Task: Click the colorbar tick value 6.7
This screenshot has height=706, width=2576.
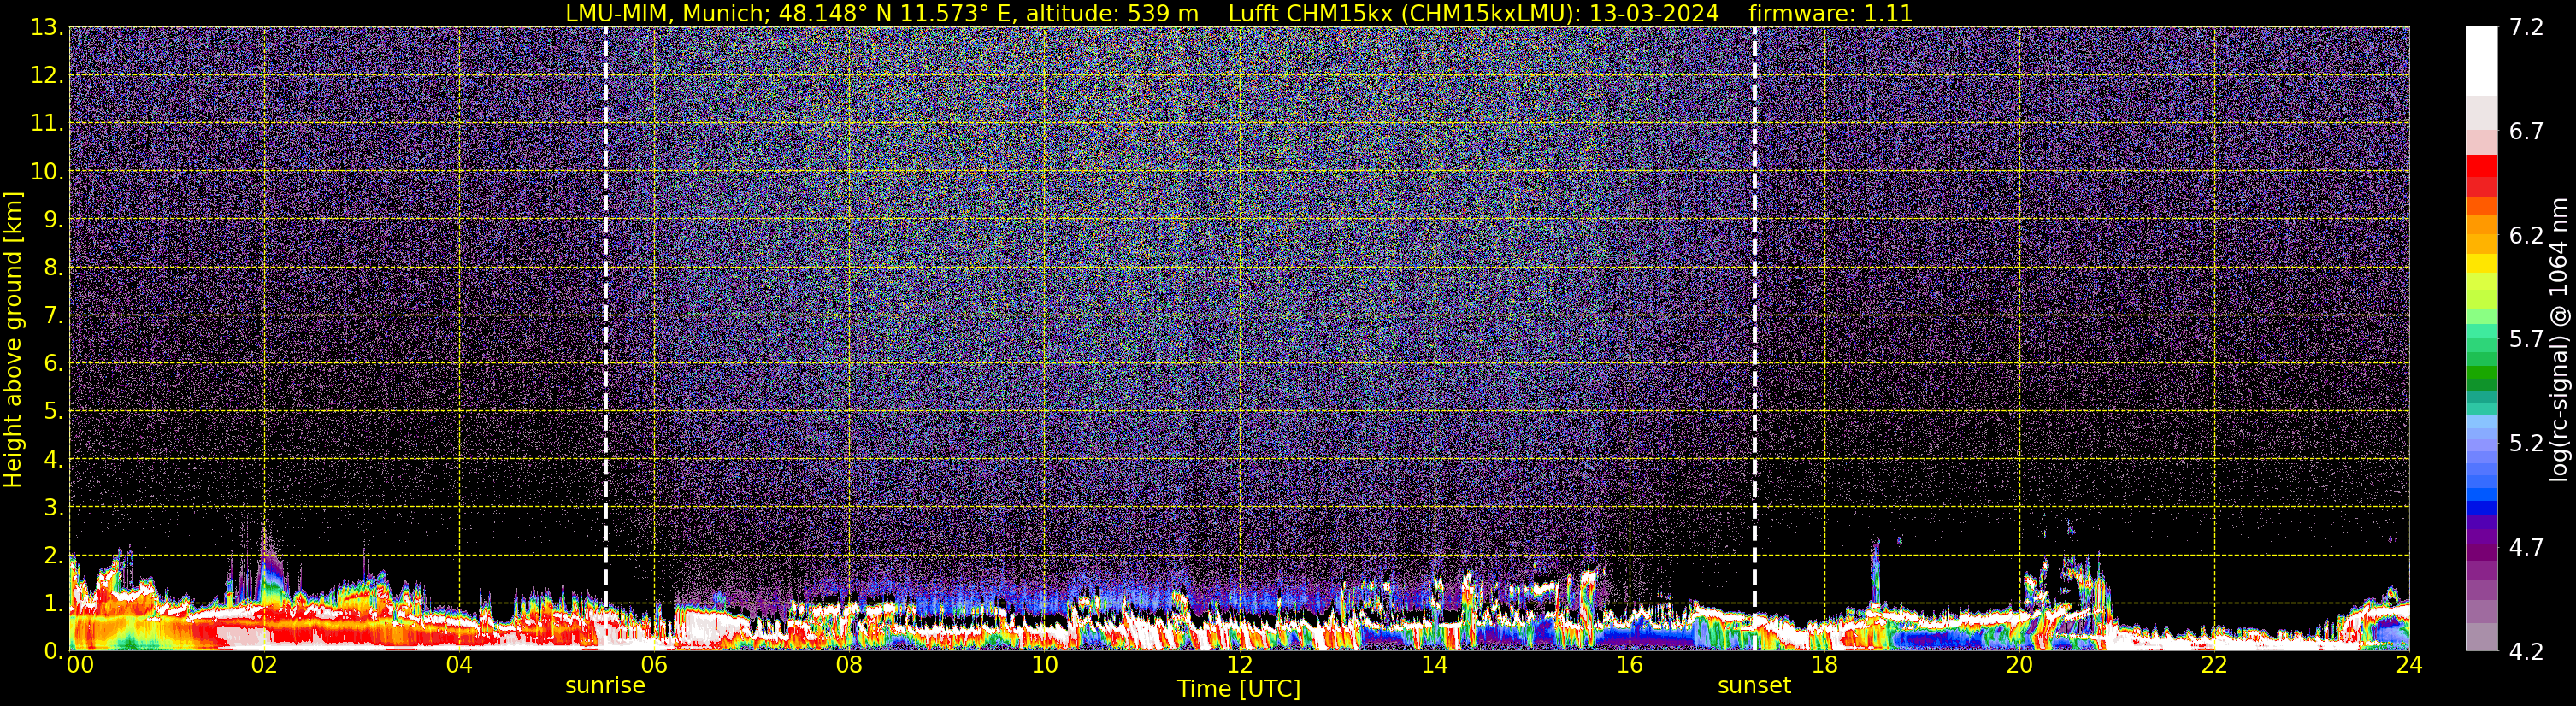Action: (x=2526, y=131)
